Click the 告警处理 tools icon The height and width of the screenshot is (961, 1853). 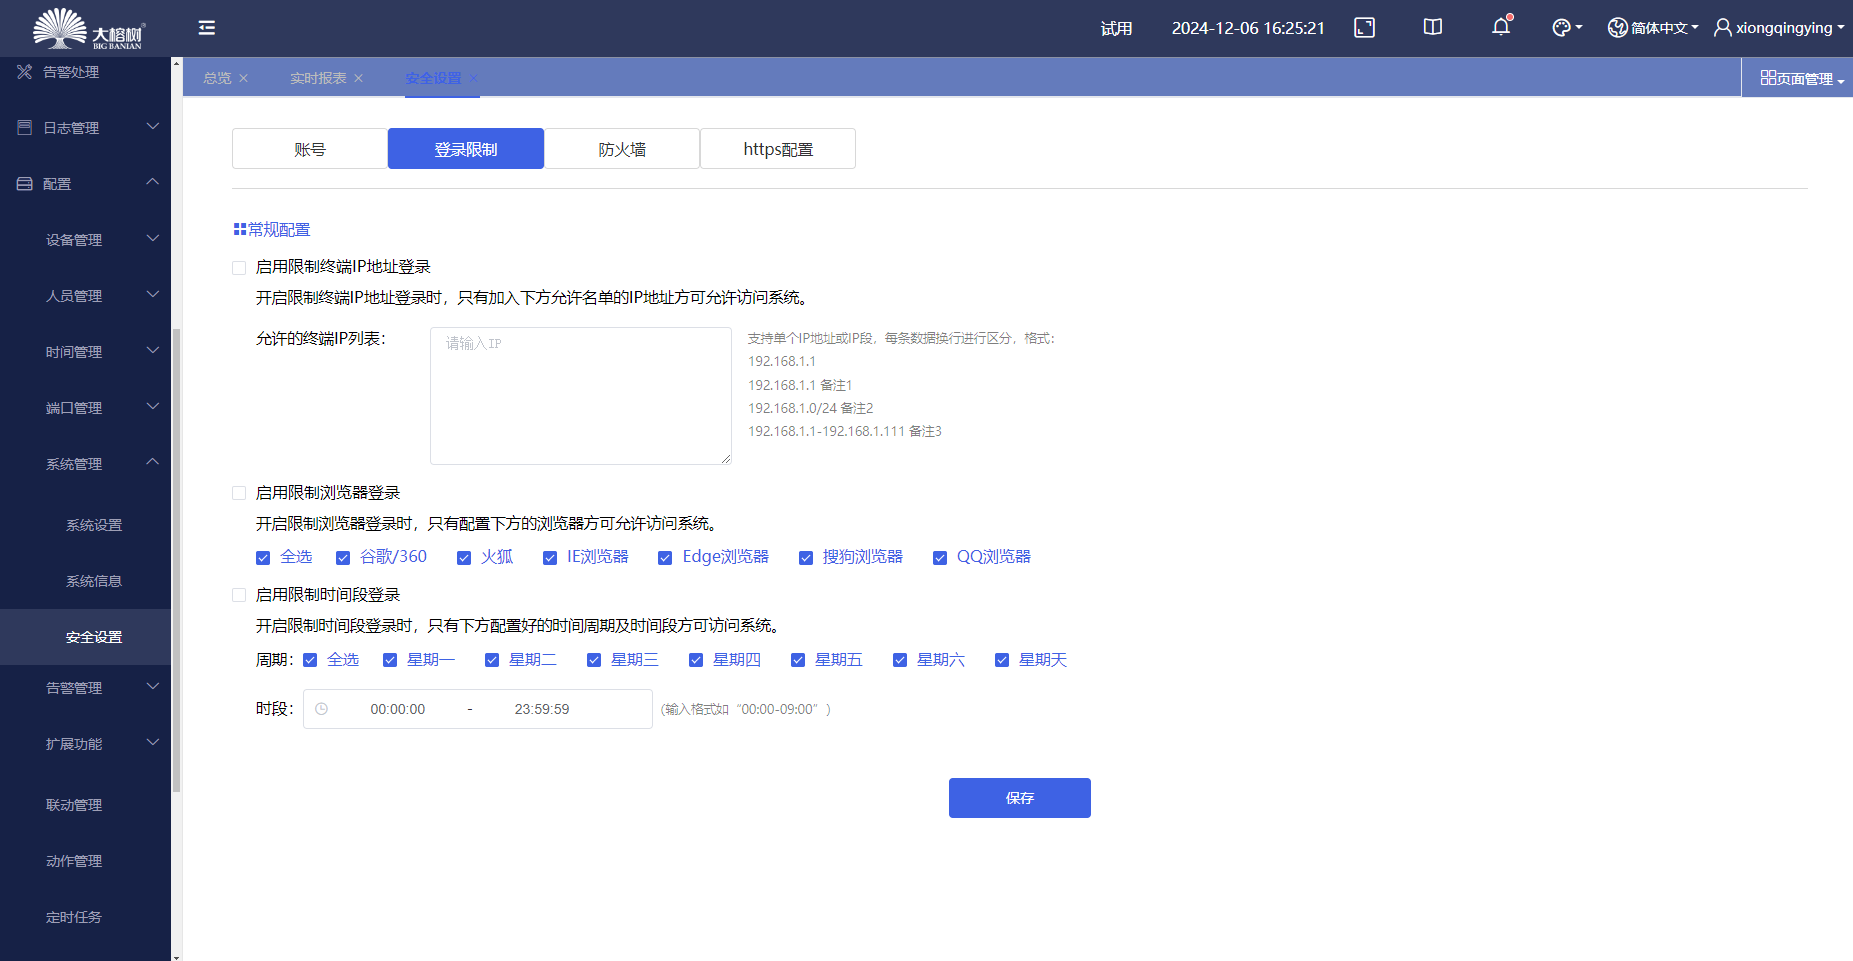pyautogui.click(x=25, y=72)
